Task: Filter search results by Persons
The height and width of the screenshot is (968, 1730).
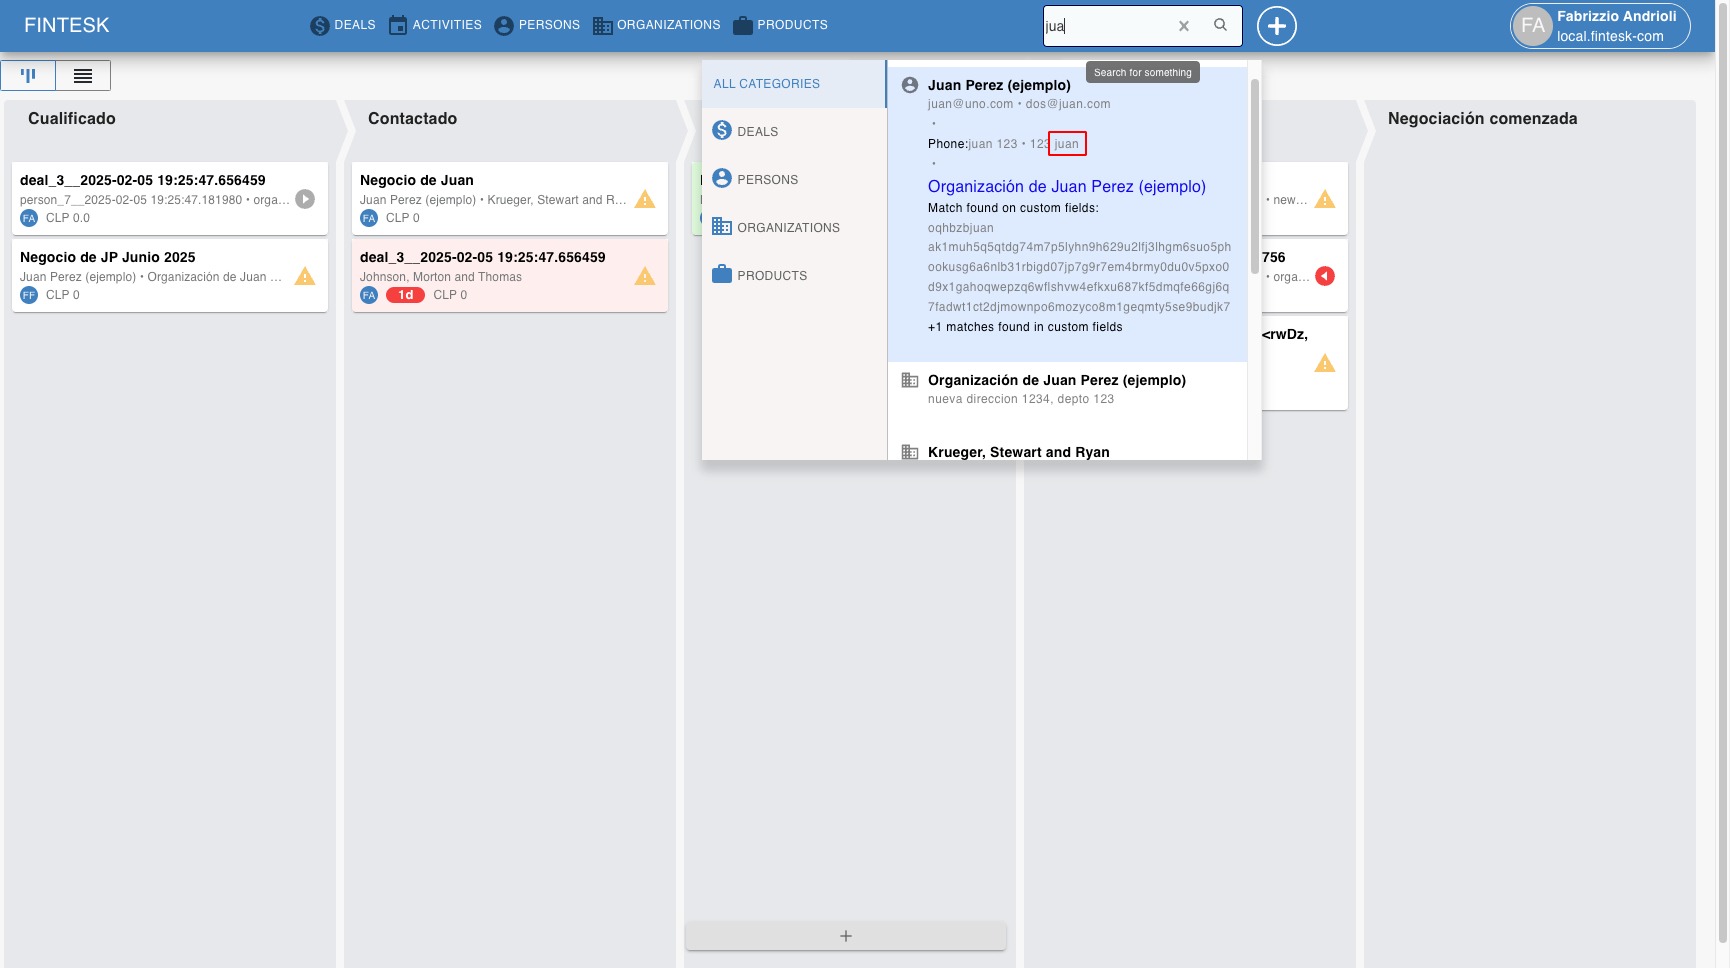Action: [x=794, y=179]
